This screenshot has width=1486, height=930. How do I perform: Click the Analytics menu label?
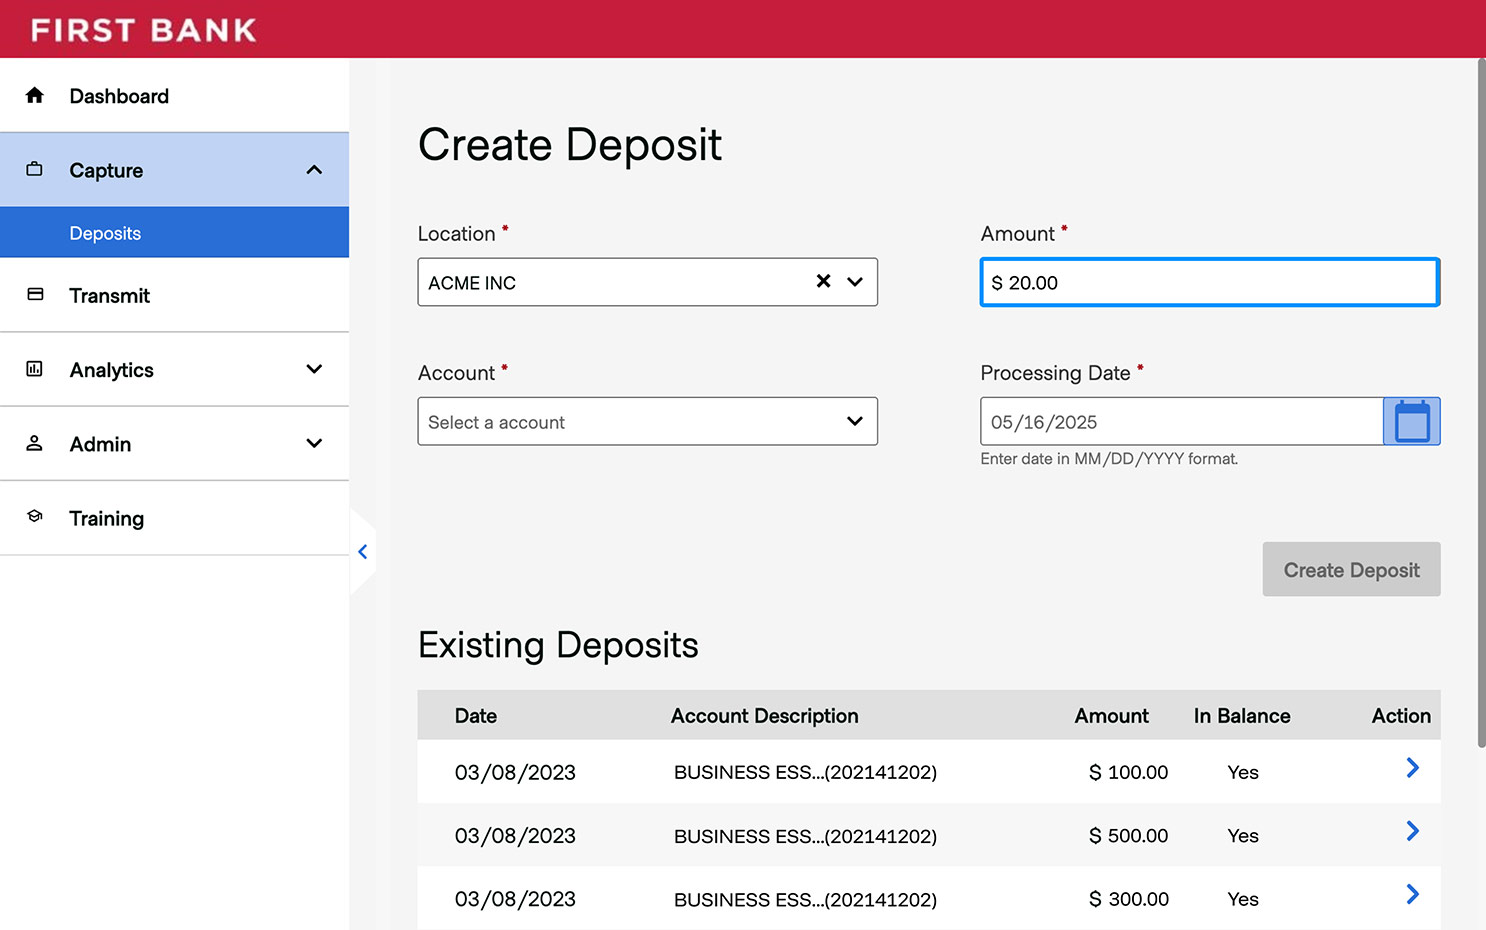tap(111, 370)
